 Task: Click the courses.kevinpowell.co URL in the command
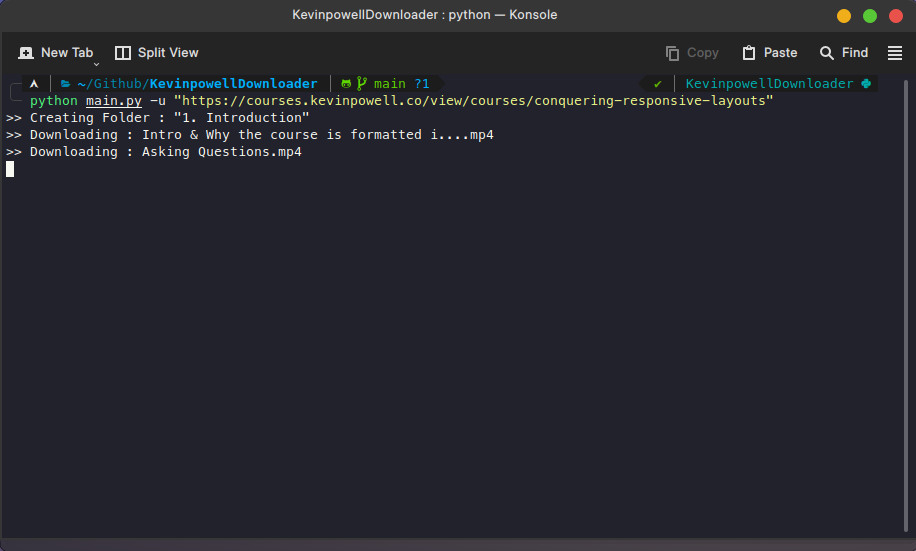click(473, 101)
